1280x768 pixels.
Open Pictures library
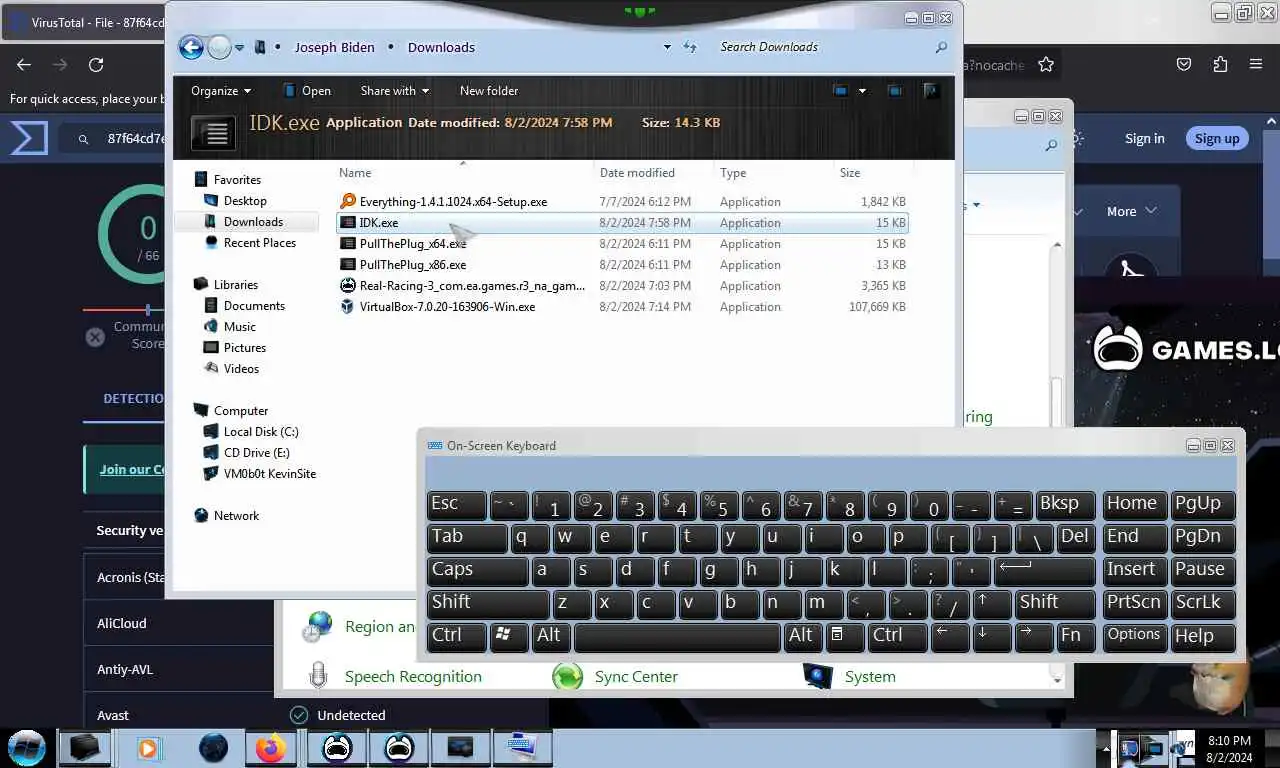point(245,348)
